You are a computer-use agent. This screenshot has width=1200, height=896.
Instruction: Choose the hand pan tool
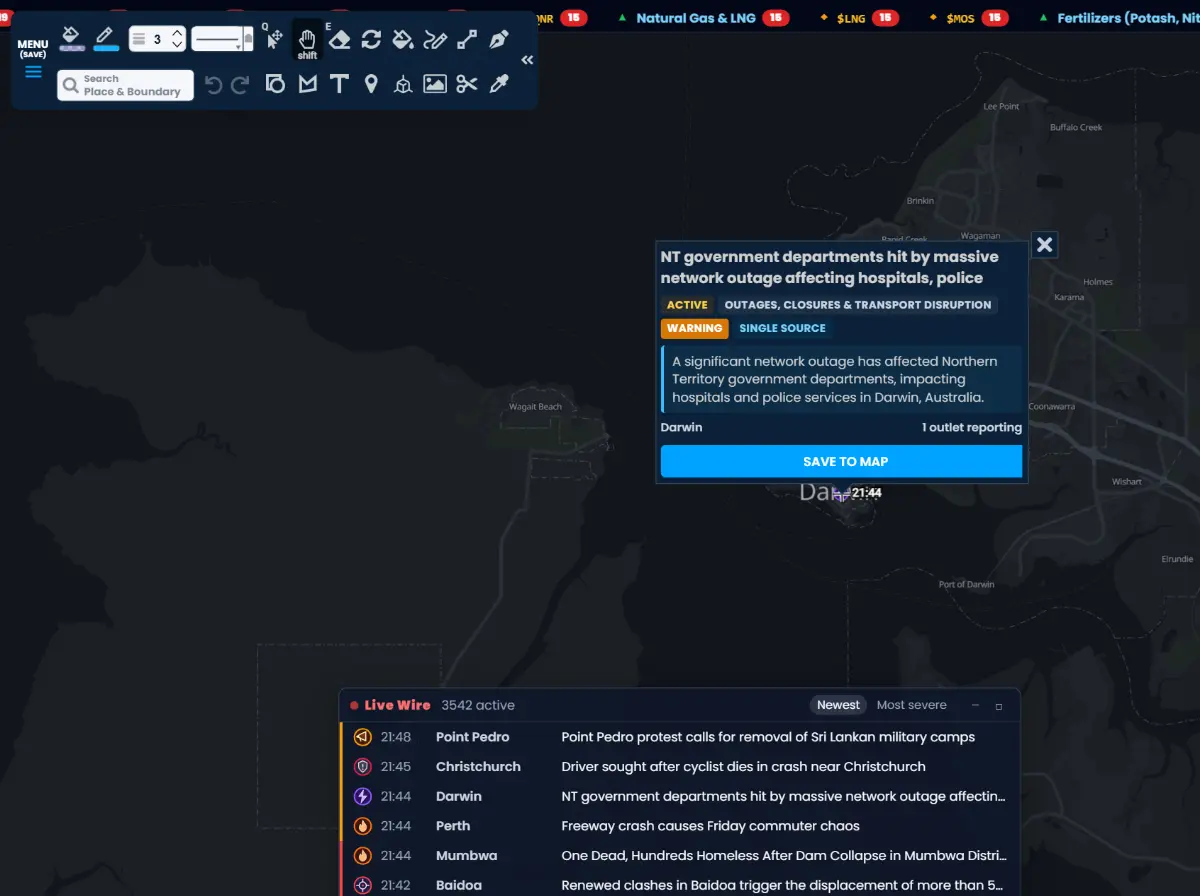point(307,40)
